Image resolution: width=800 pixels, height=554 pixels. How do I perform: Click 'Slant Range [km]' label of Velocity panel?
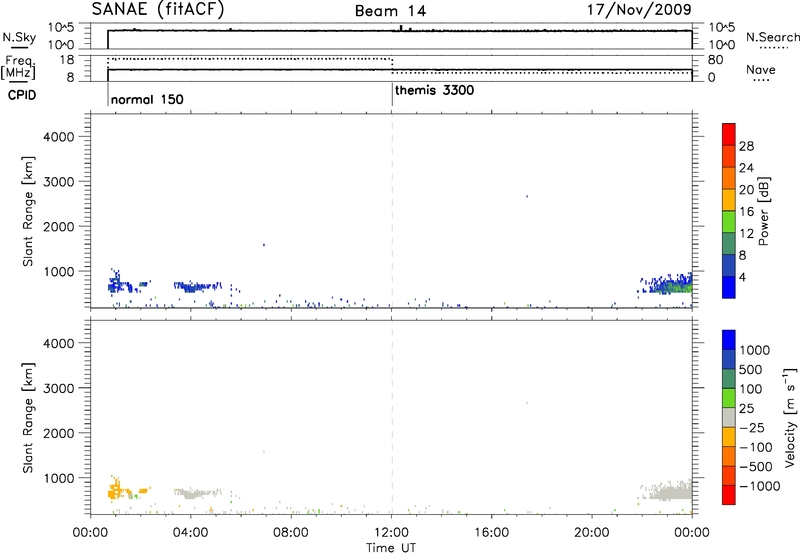click(x=28, y=417)
